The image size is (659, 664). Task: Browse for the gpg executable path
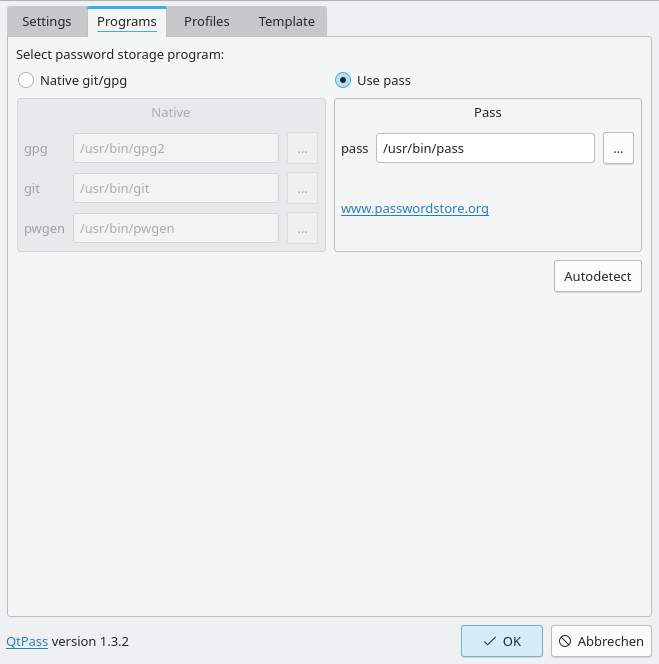coord(302,148)
